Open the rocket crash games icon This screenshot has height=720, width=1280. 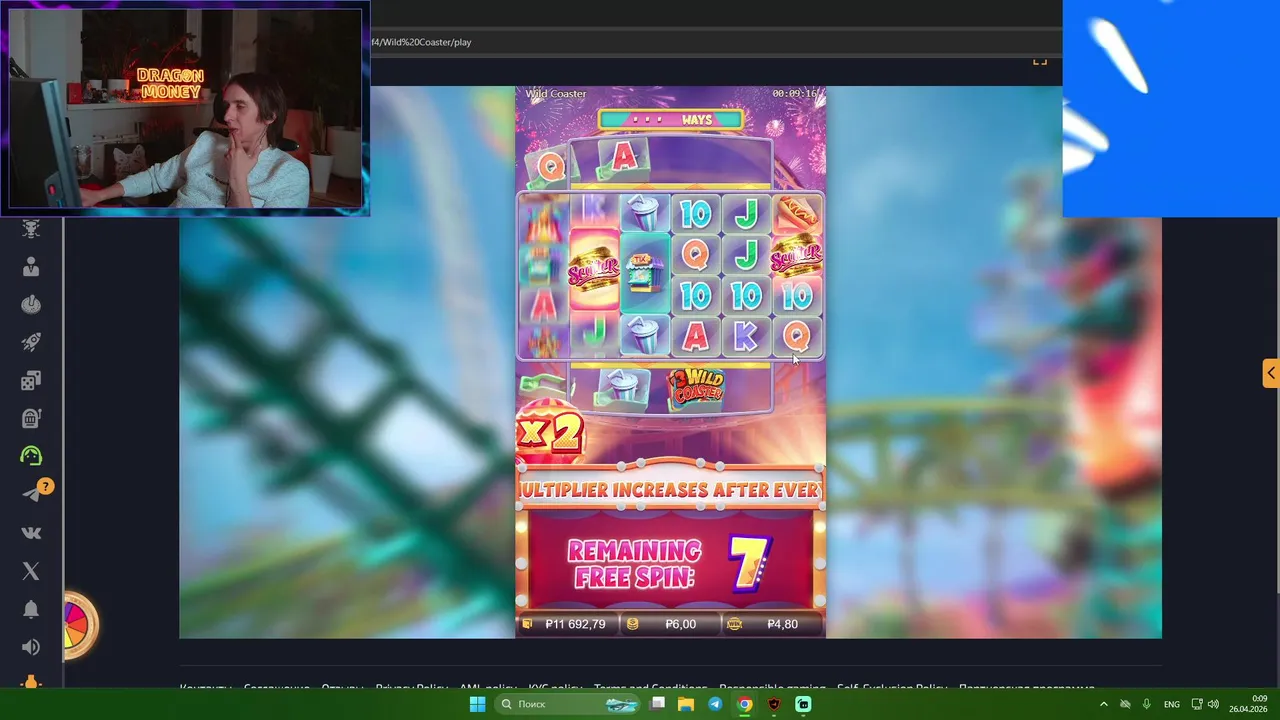pos(31,342)
